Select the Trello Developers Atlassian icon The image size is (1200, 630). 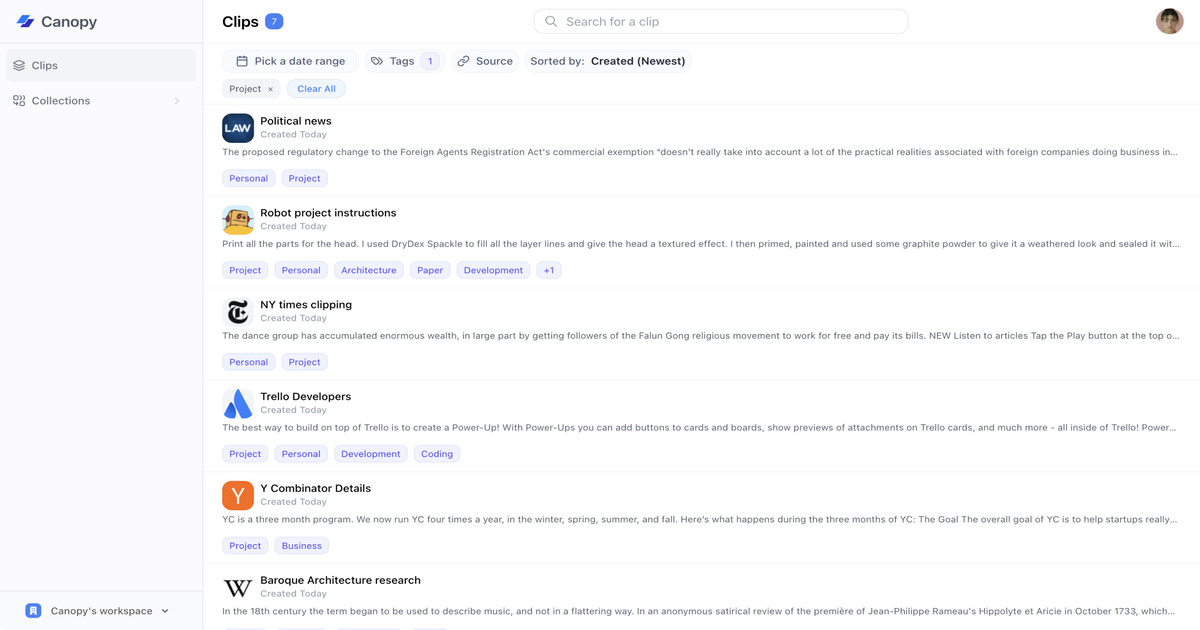pos(238,404)
